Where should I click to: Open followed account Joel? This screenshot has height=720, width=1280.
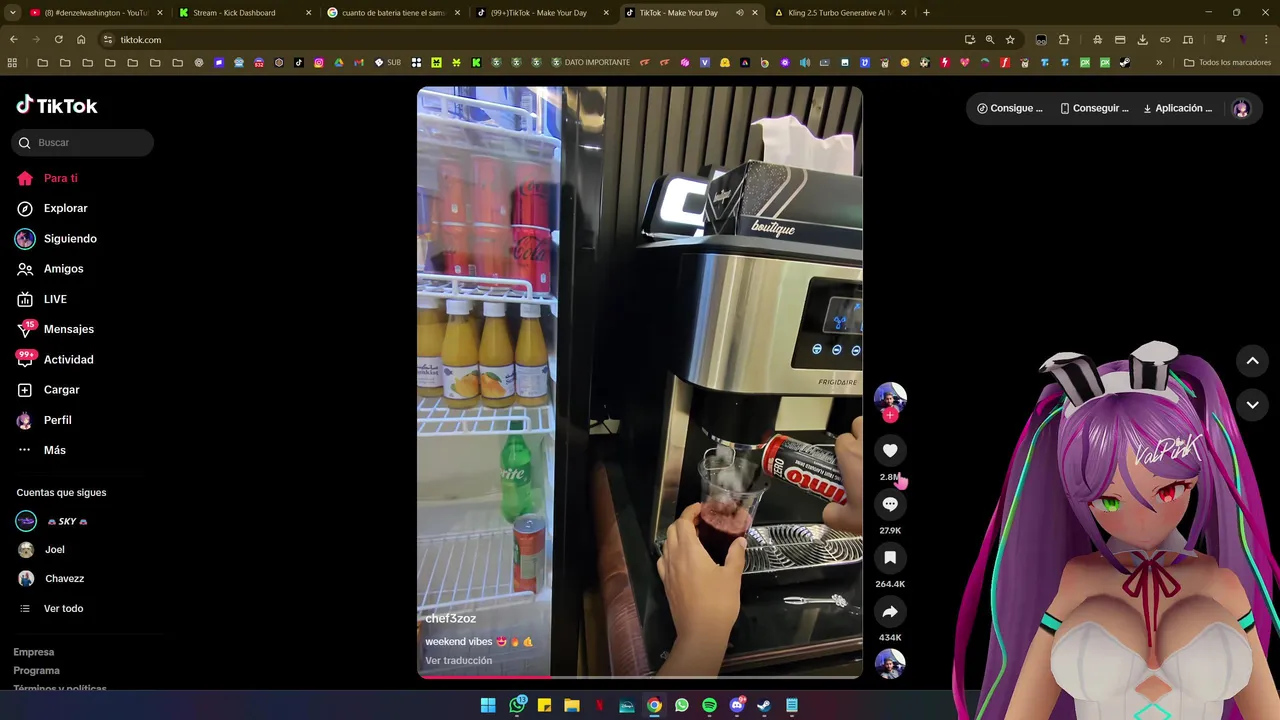[x=54, y=550]
